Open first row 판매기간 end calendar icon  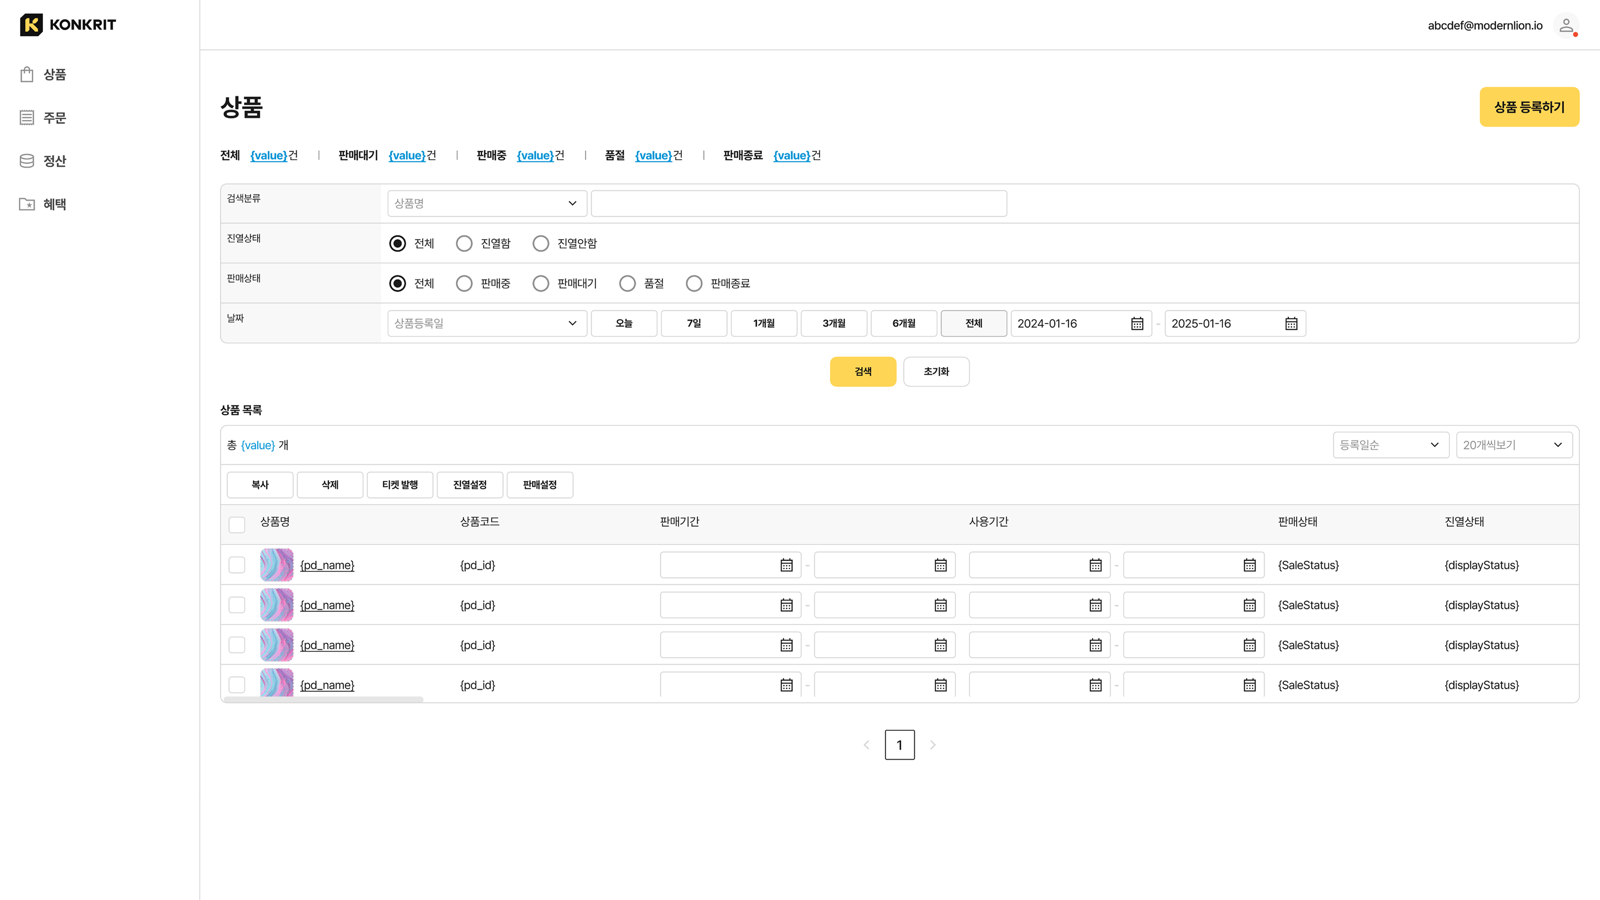(x=940, y=565)
